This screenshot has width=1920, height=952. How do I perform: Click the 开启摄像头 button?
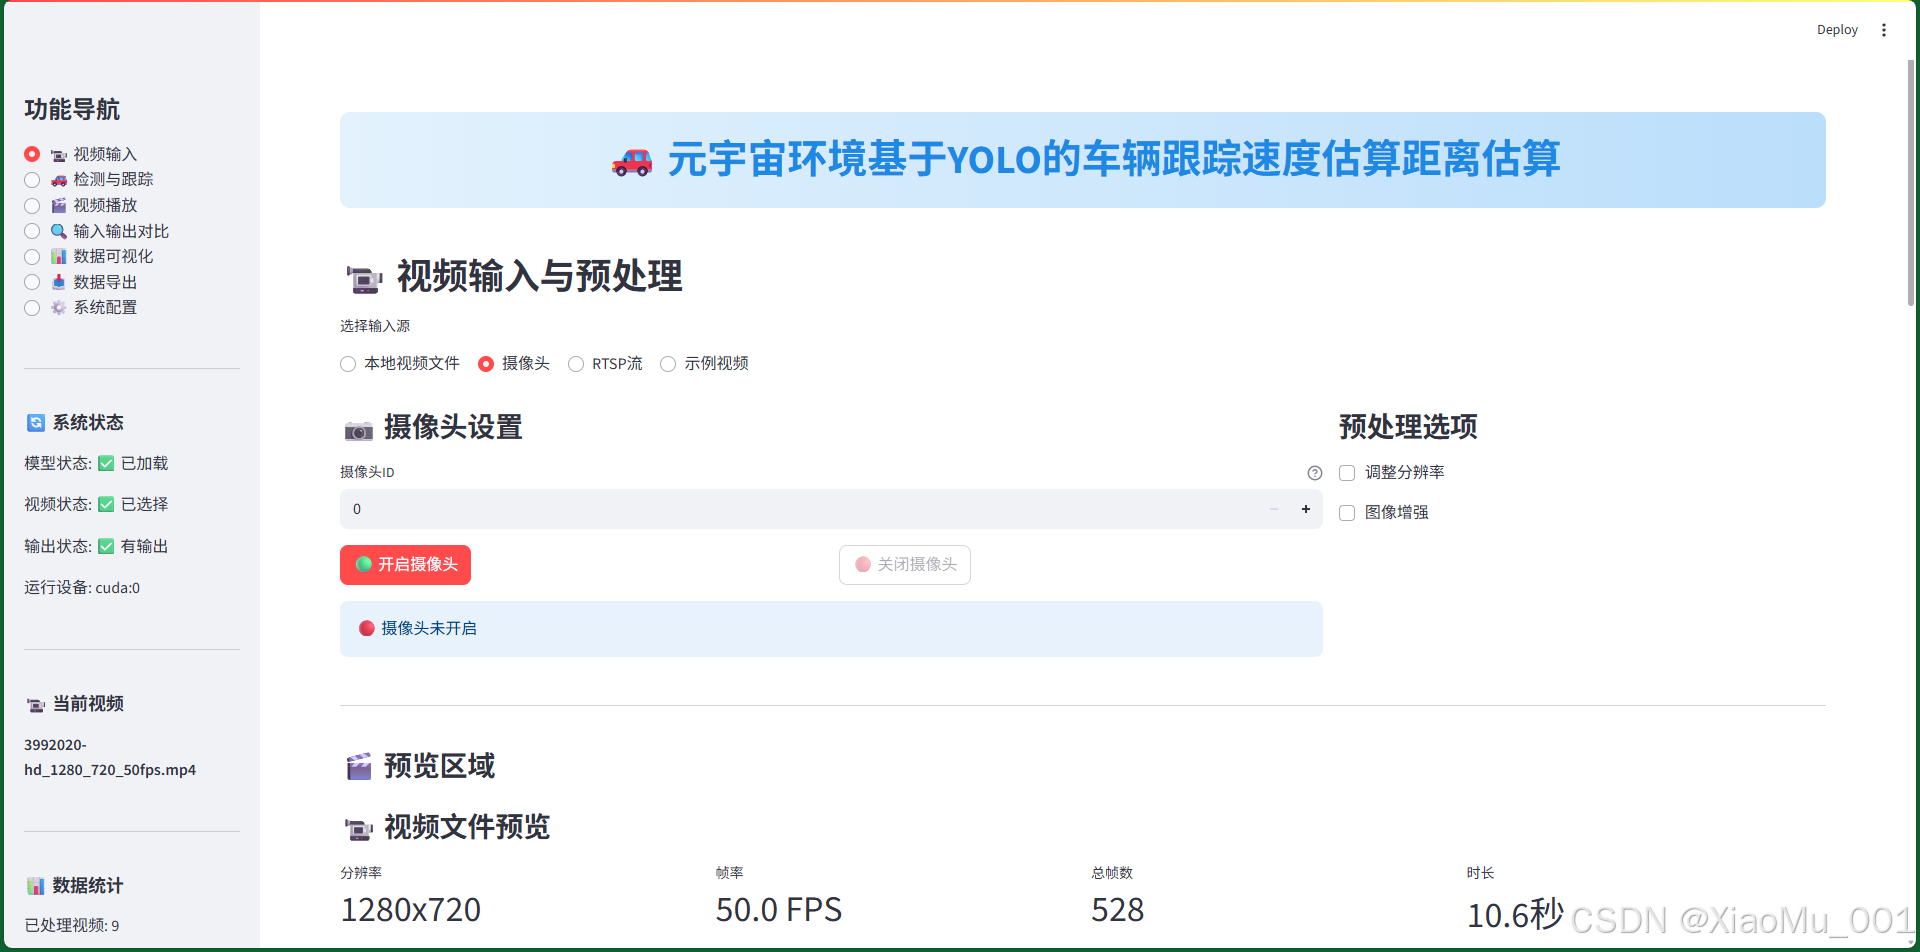click(405, 564)
